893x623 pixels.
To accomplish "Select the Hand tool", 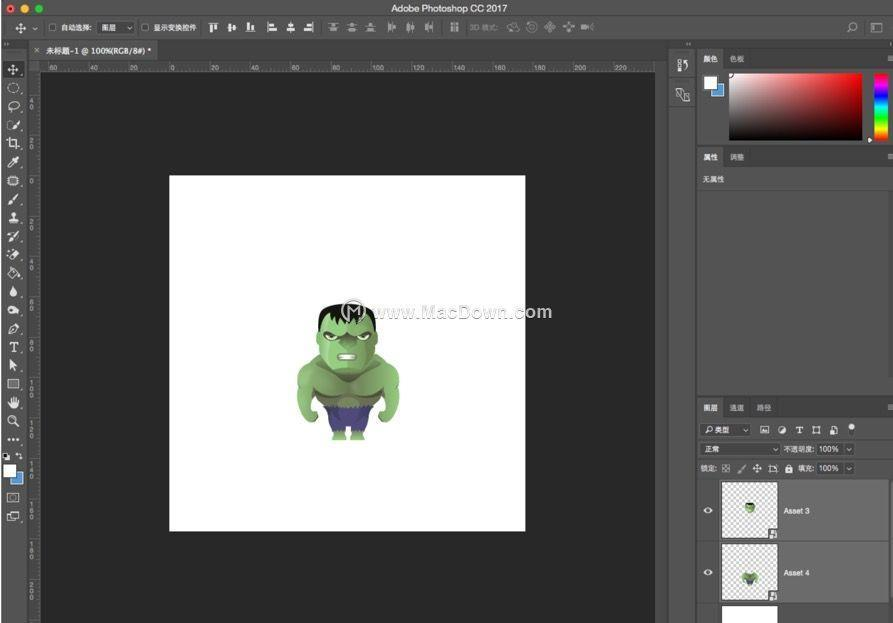I will pyautogui.click(x=13, y=403).
